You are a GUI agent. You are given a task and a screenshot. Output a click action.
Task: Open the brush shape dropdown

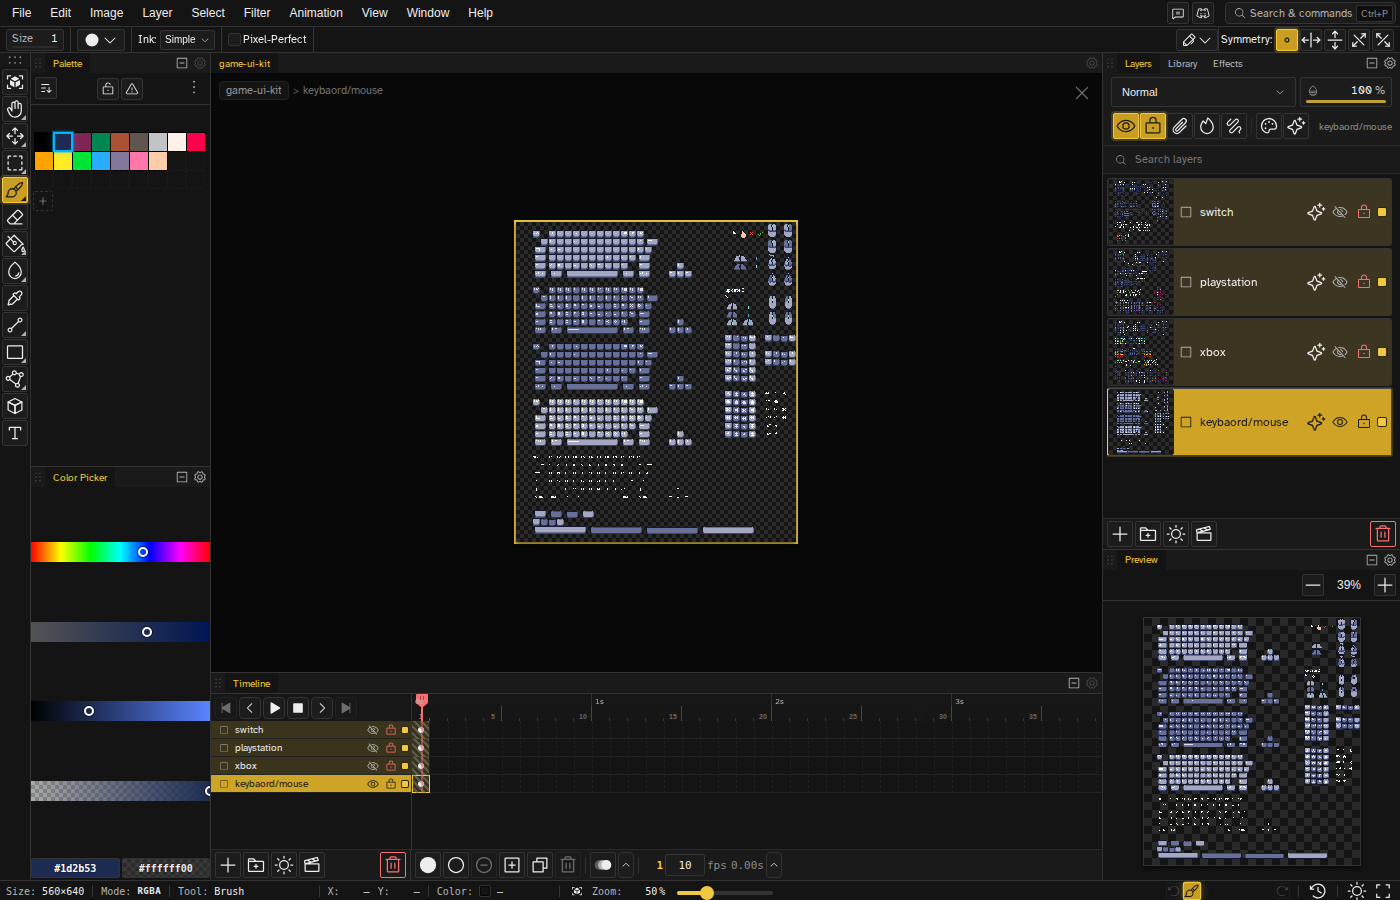point(100,40)
